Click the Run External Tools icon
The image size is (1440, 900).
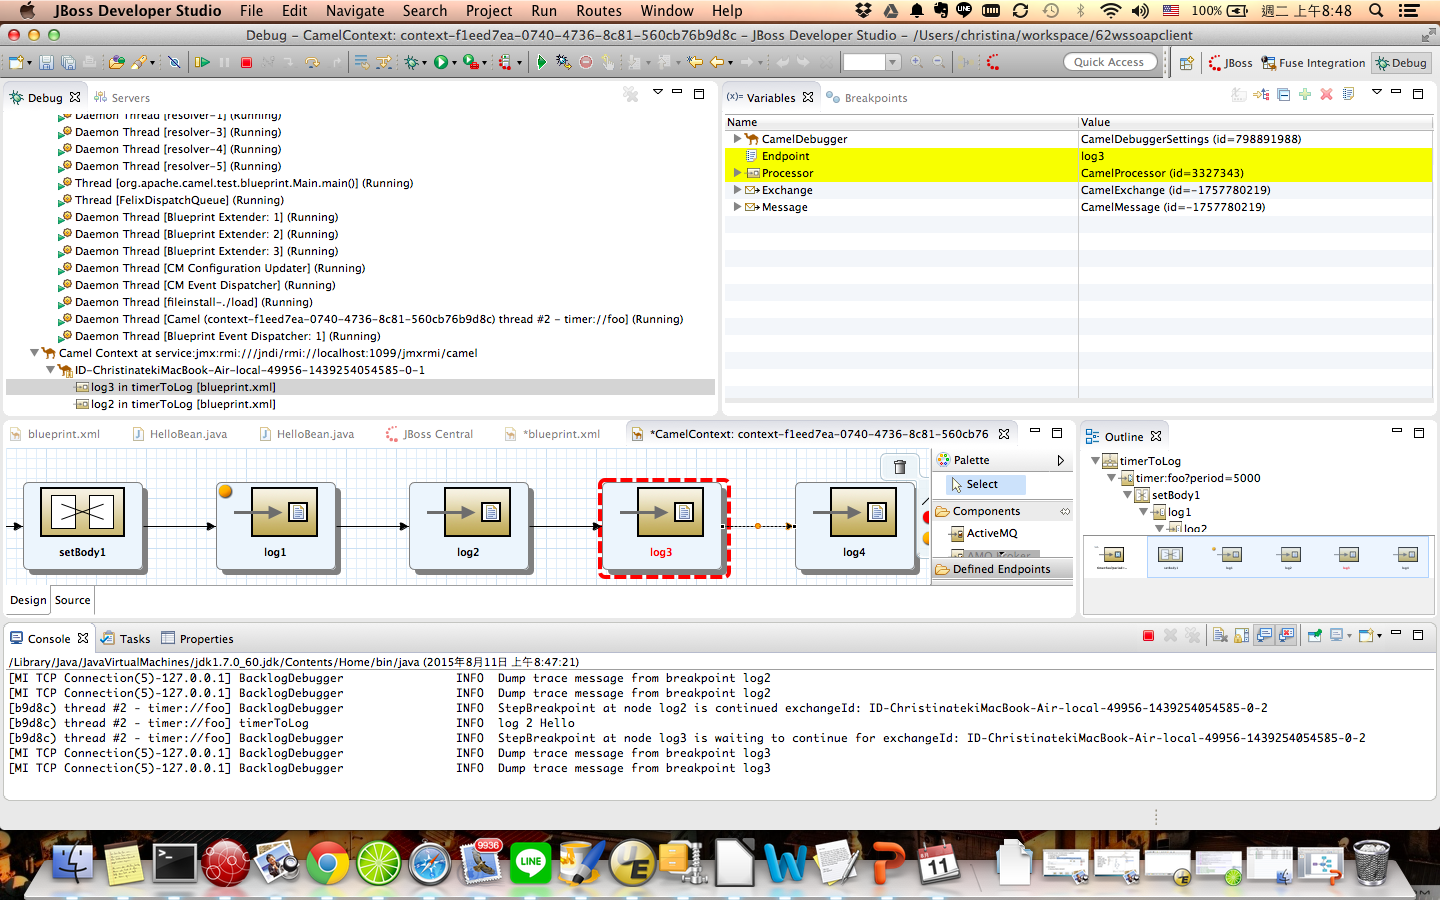coord(470,62)
